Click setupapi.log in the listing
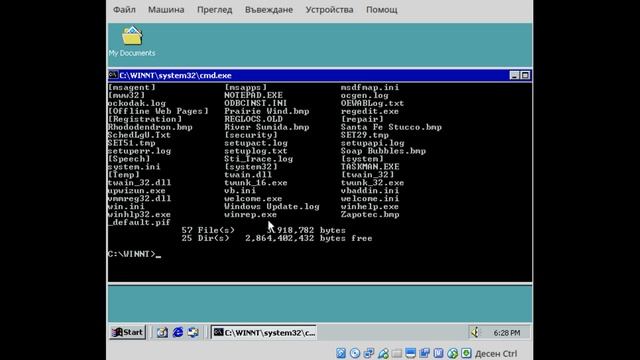Image resolution: width=640 pixels, height=360 pixels. click(x=372, y=143)
